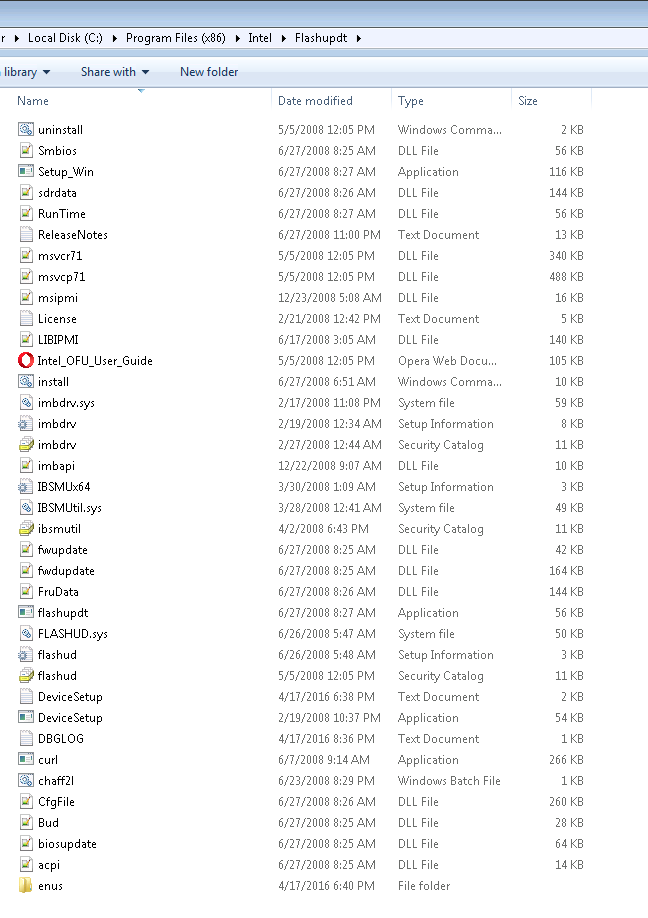648x918 pixels.
Task: Select the msipmi file name
Action: click(x=57, y=298)
